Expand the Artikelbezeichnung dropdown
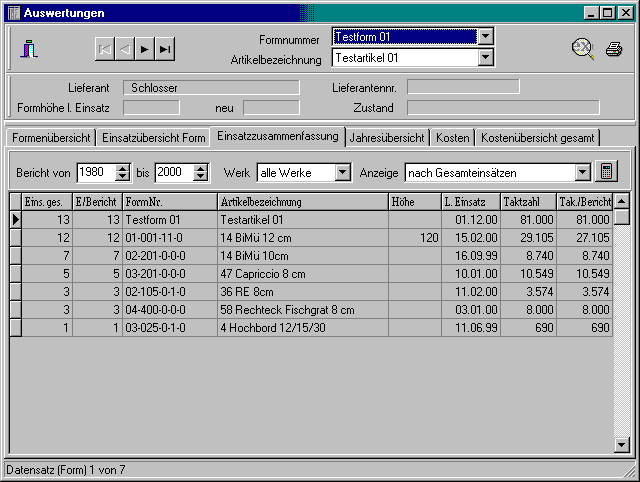This screenshot has height=482, width=640. click(x=486, y=58)
